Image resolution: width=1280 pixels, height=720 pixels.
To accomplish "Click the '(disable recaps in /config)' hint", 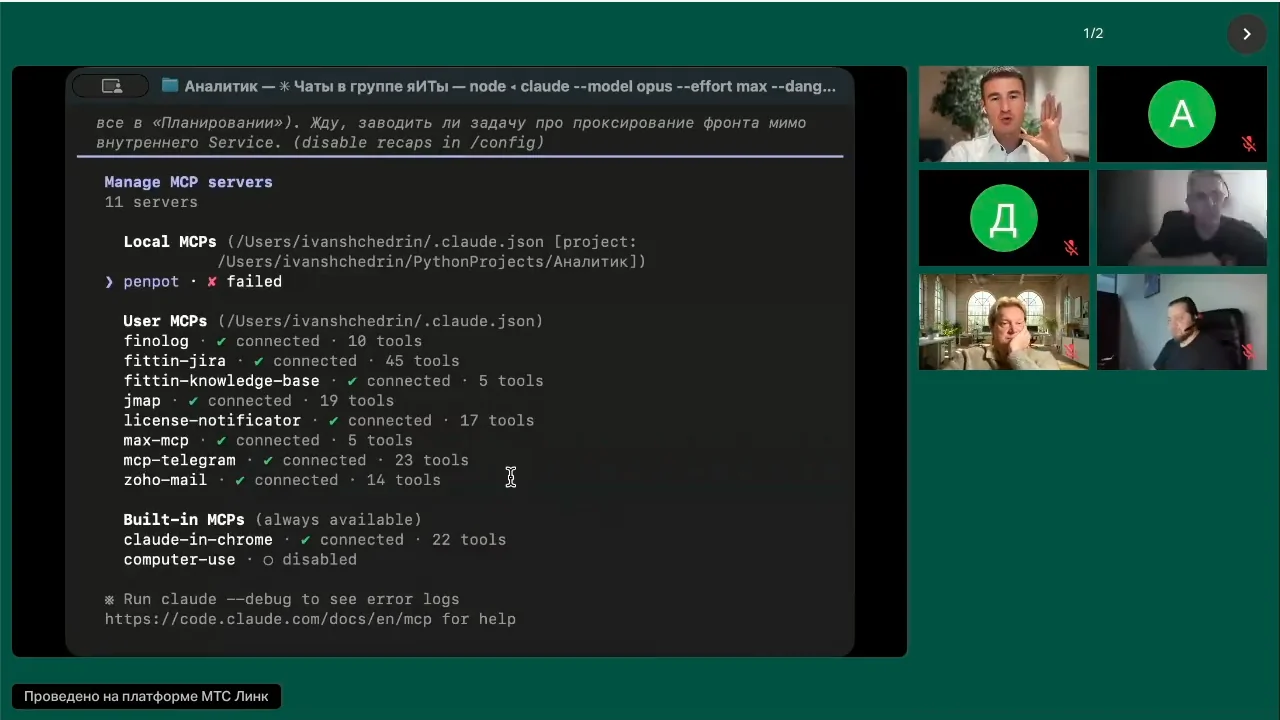I will (x=418, y=143).
